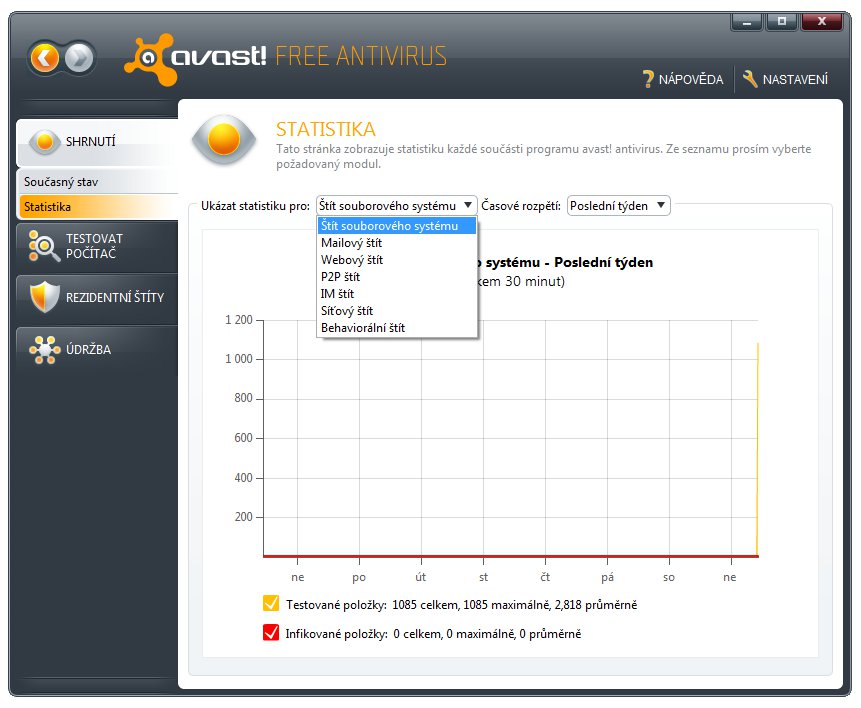Click the Časové rozpětí label
This screenshot has height=708, width=861.
521,206
